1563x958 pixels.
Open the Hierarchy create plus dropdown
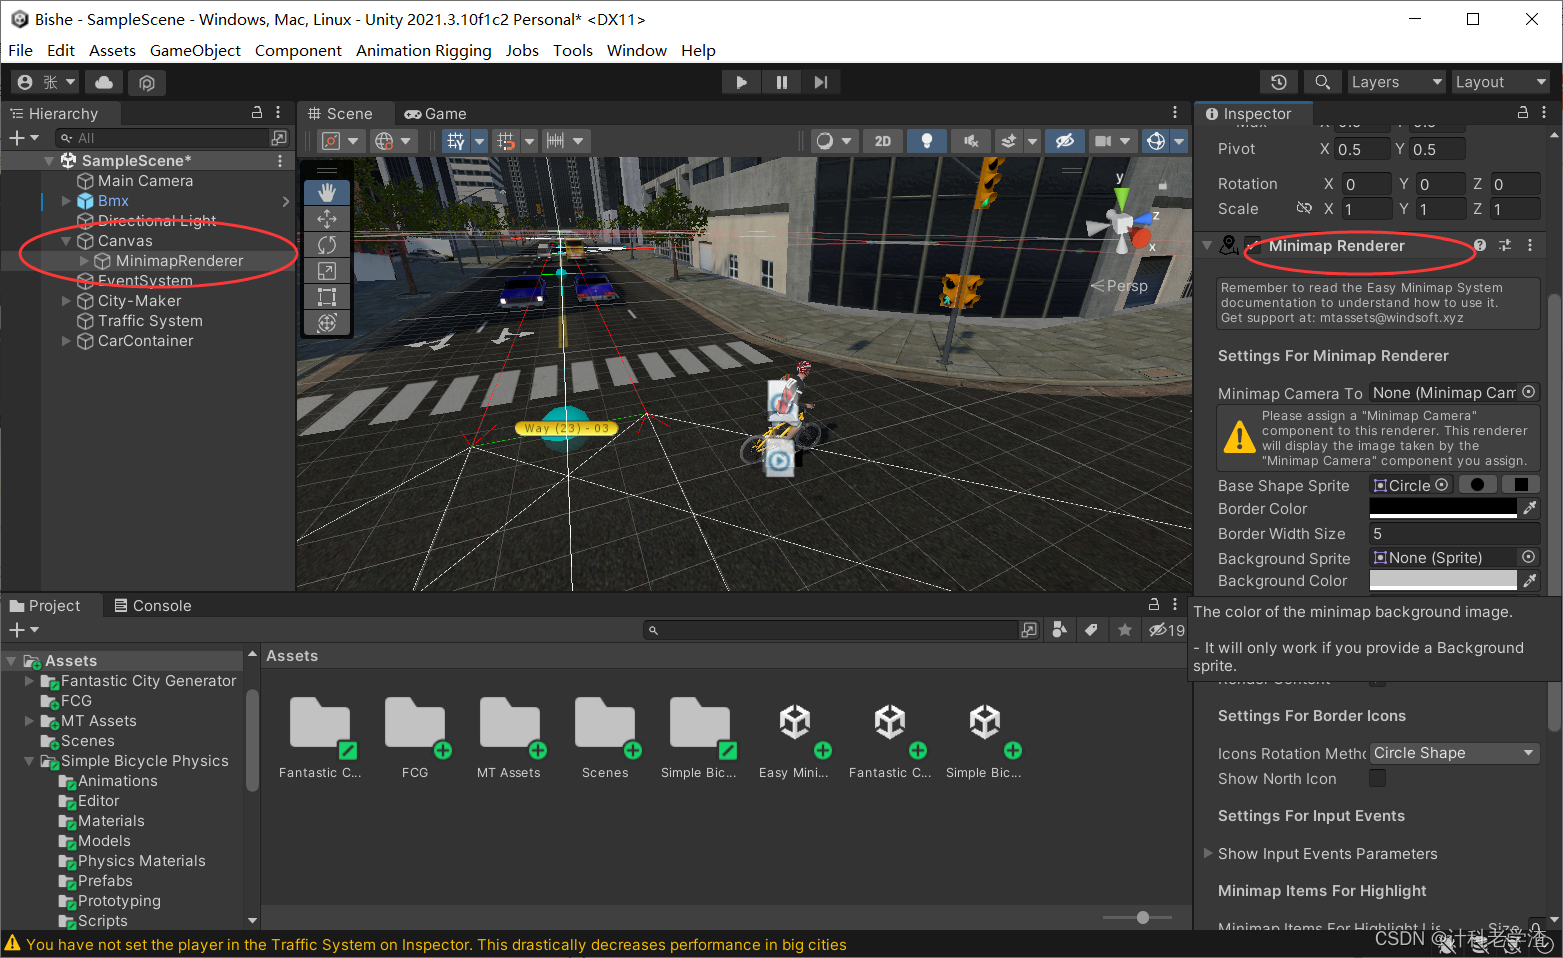pos(24,138)
